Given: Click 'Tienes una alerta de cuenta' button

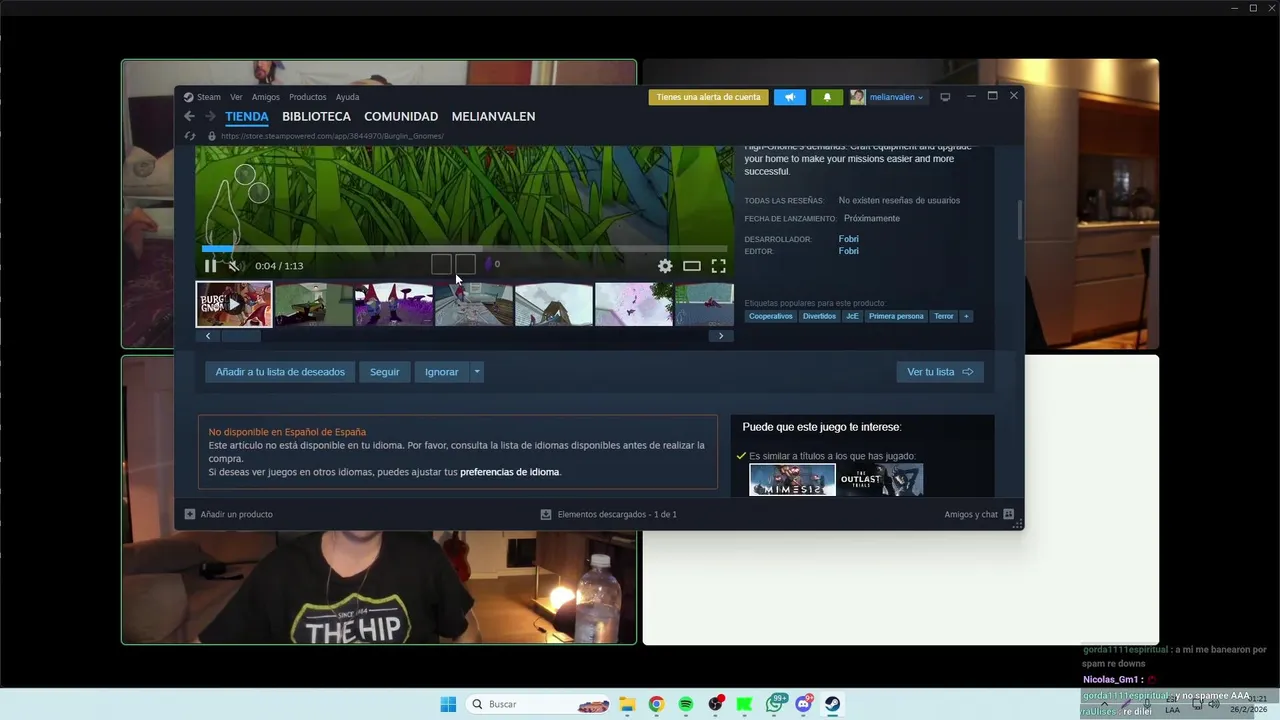Looking at the screenshot, I should 708,97.
